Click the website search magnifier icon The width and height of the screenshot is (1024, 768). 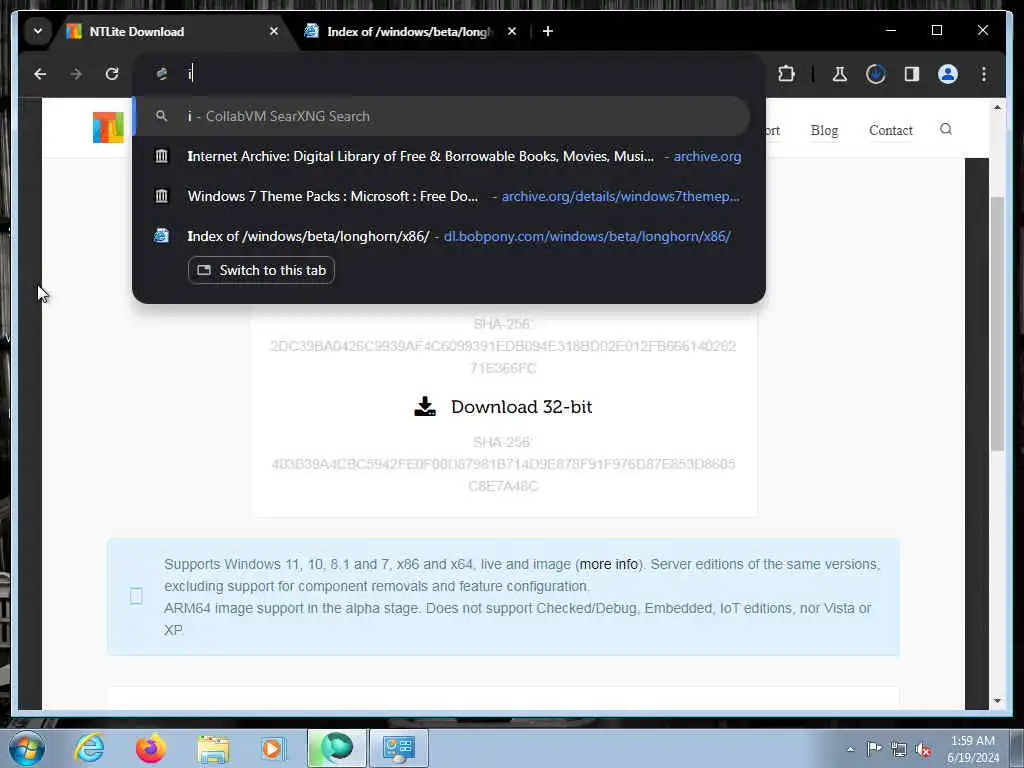tap(946, 129)
